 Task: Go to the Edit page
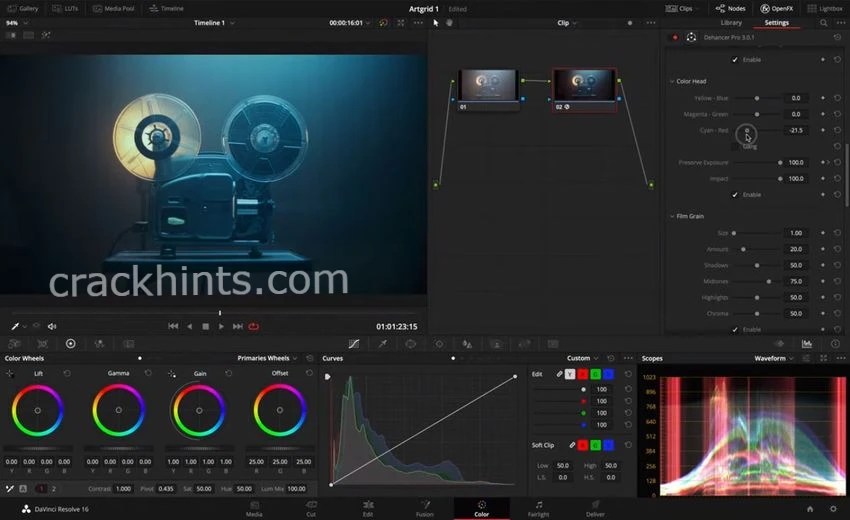pyautogui.click(x=368, y=509)
